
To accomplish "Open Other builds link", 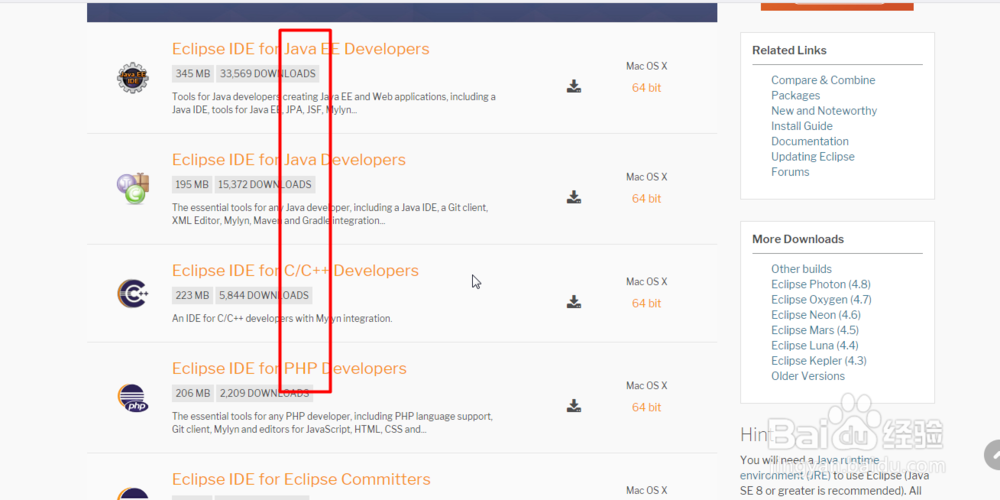I will point(801,269).
